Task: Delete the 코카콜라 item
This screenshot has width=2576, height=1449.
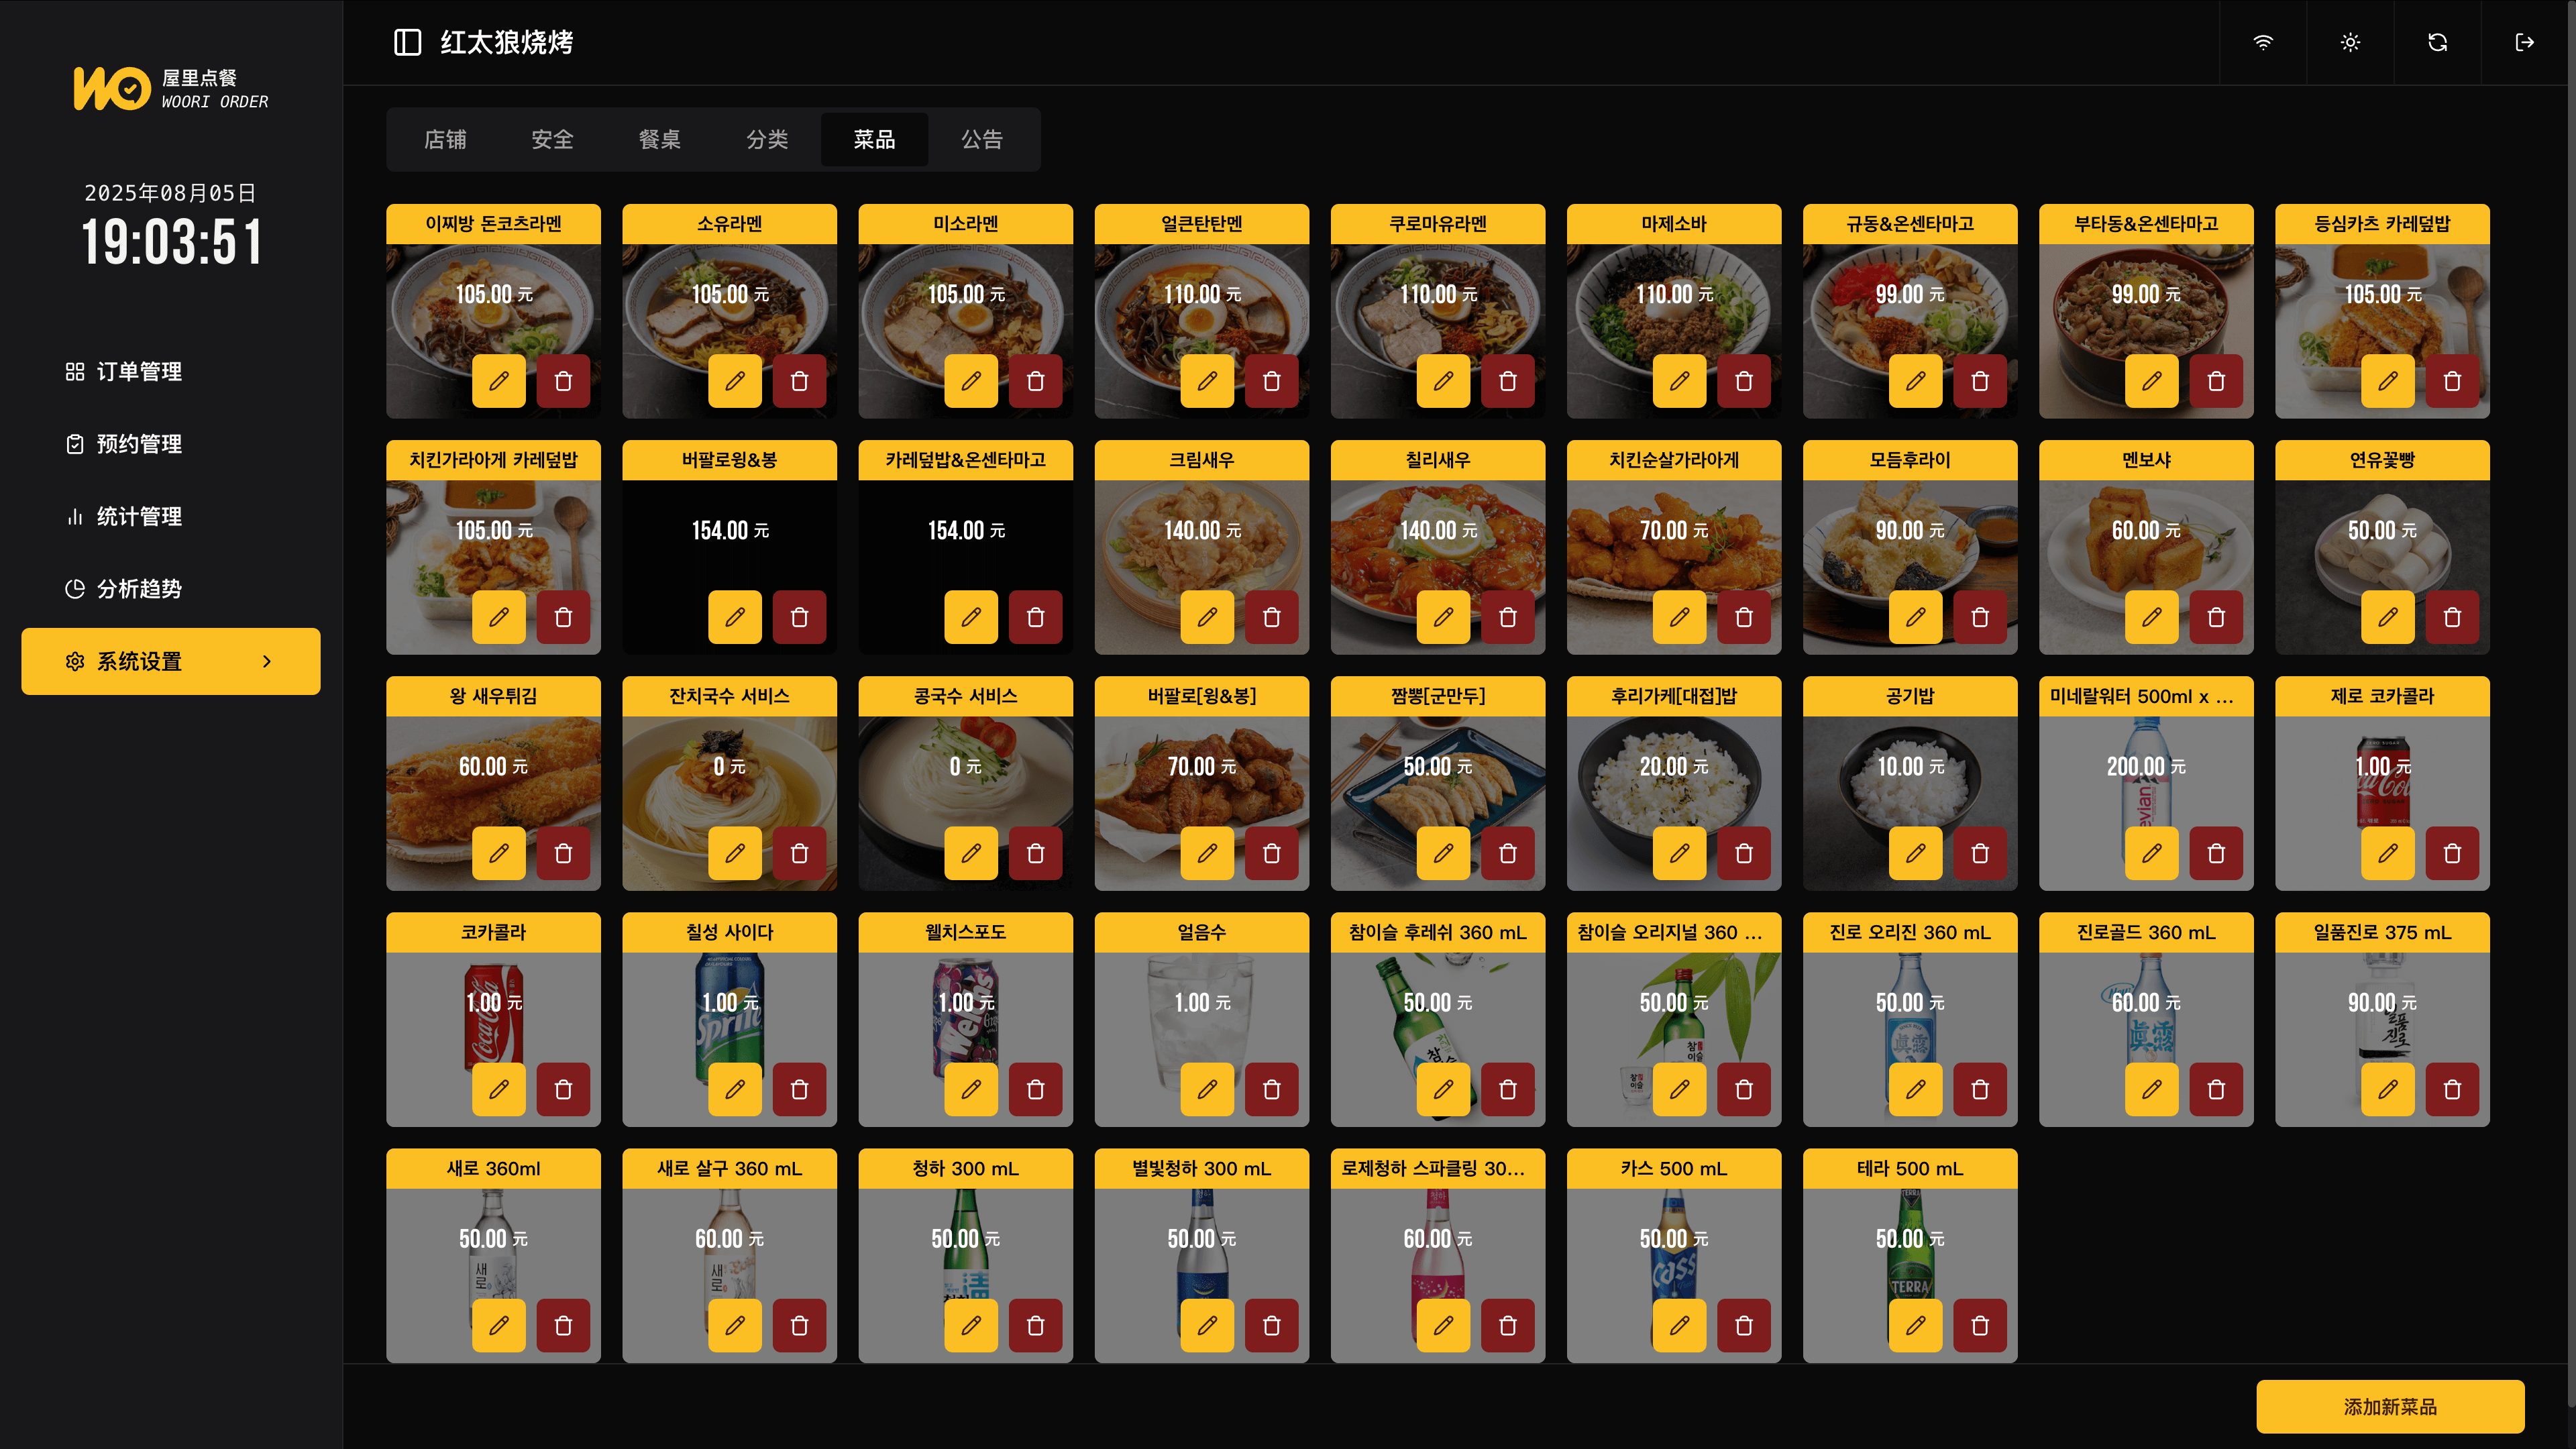Action: [x=563, y=1089]
